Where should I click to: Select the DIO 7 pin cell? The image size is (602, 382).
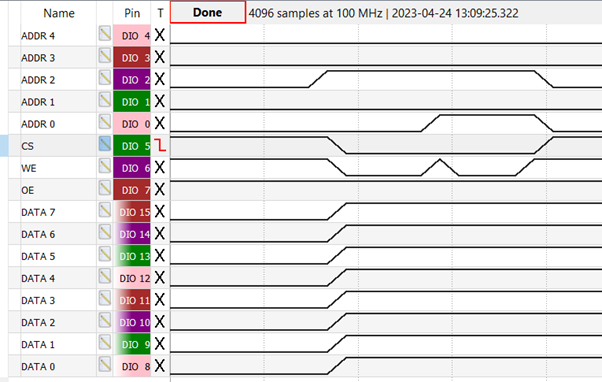click(132, 190)
